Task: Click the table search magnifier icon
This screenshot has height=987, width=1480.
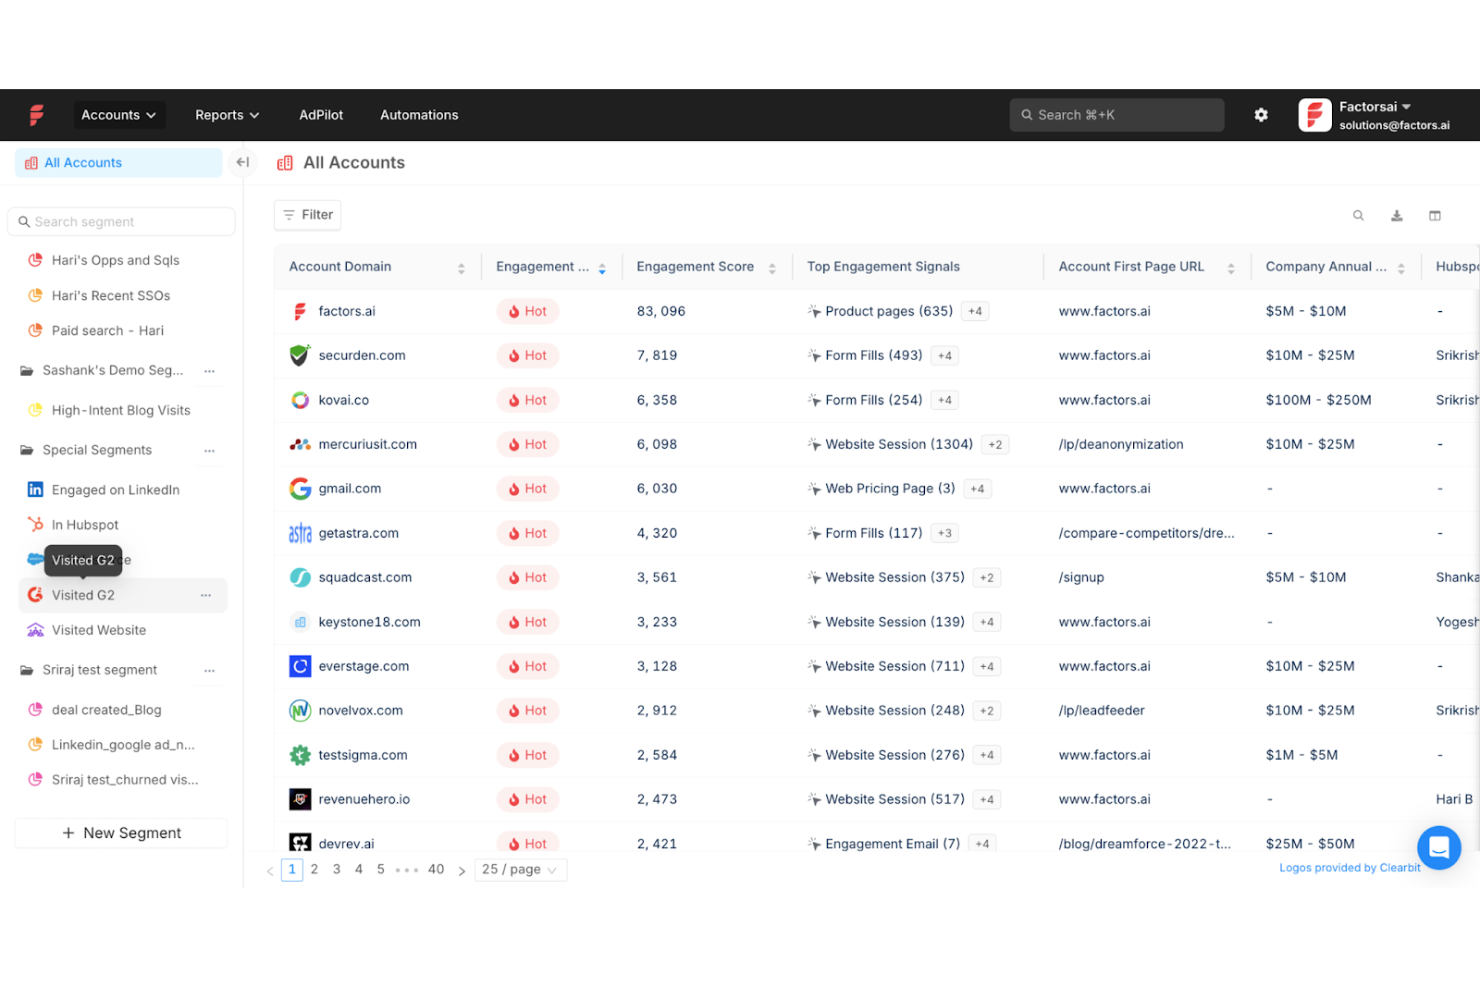Action: 1358,215
